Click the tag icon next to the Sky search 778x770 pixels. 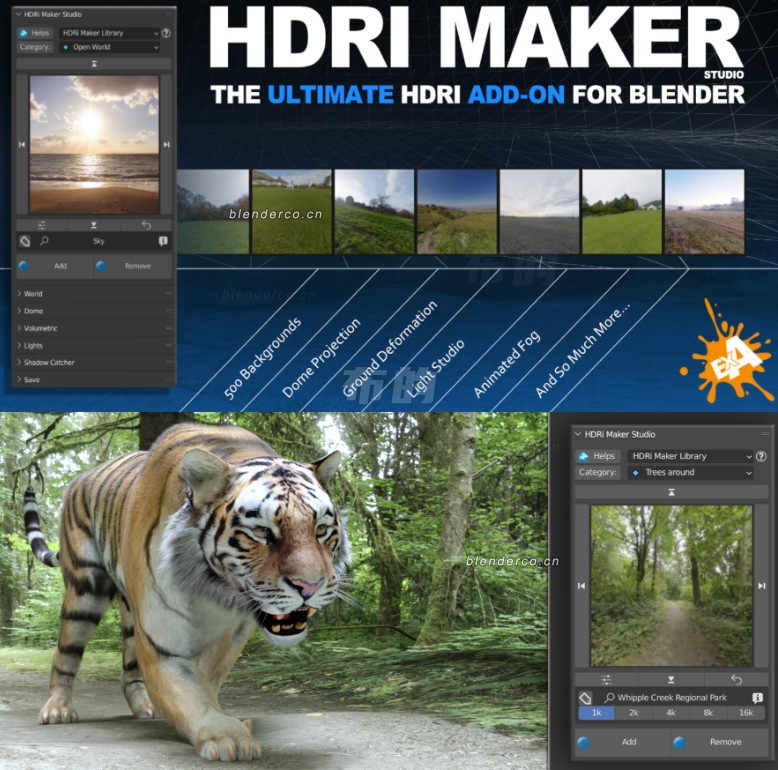25,241
